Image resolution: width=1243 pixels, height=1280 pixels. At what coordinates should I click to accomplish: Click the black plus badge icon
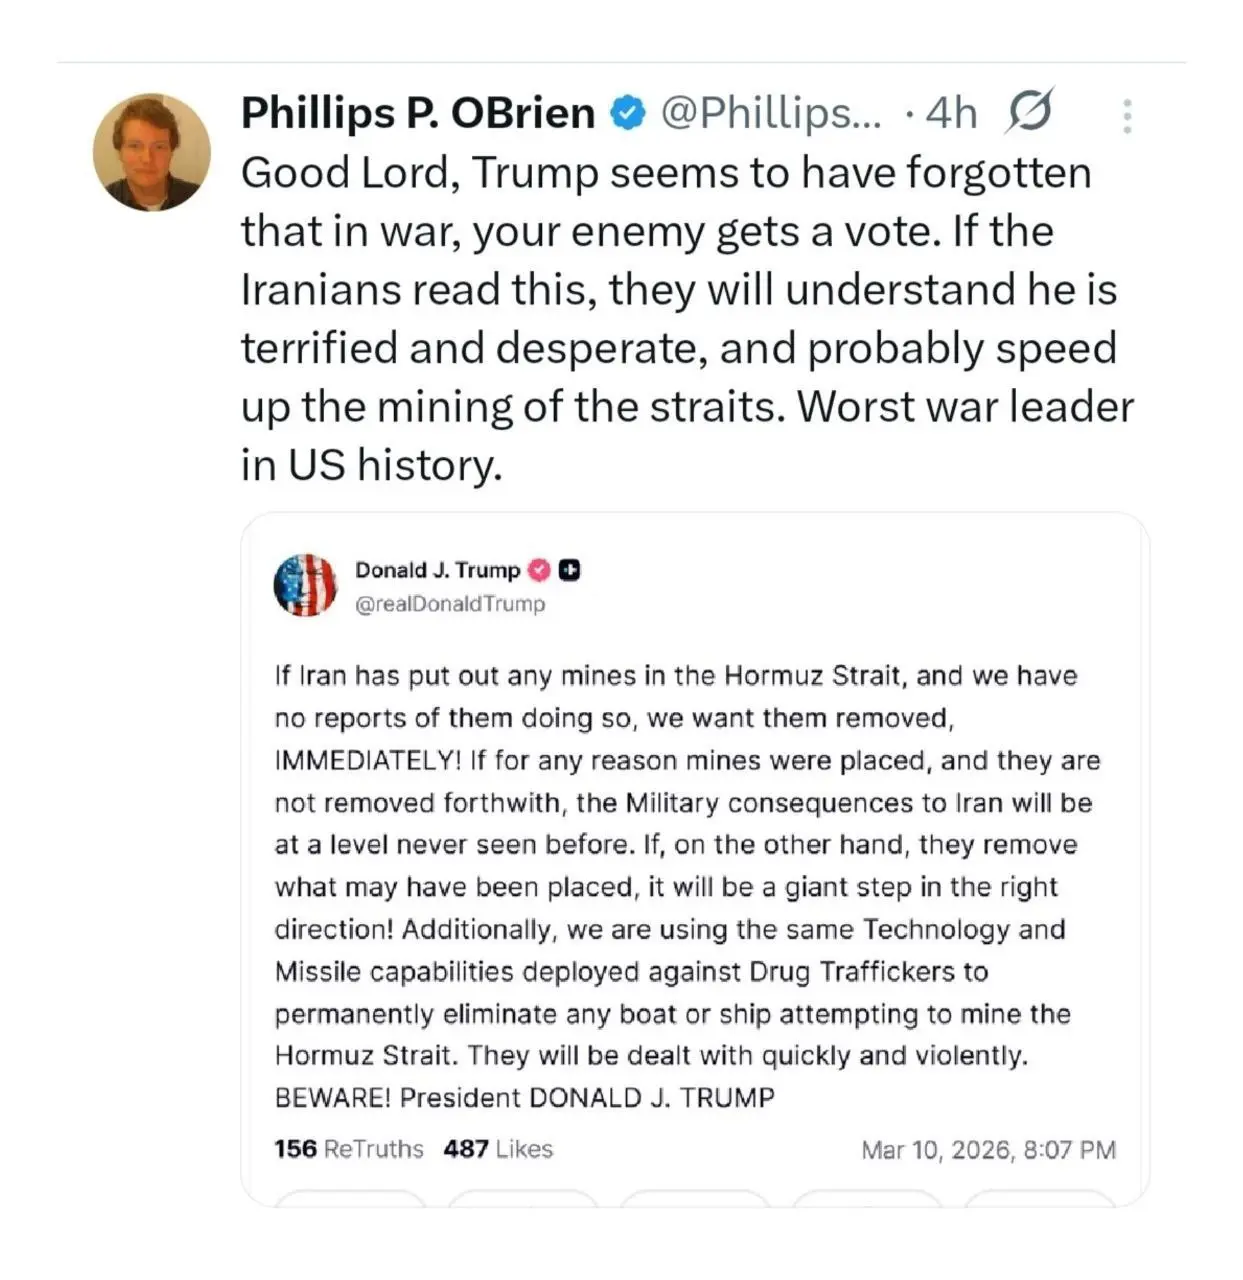tap(570, 570)
